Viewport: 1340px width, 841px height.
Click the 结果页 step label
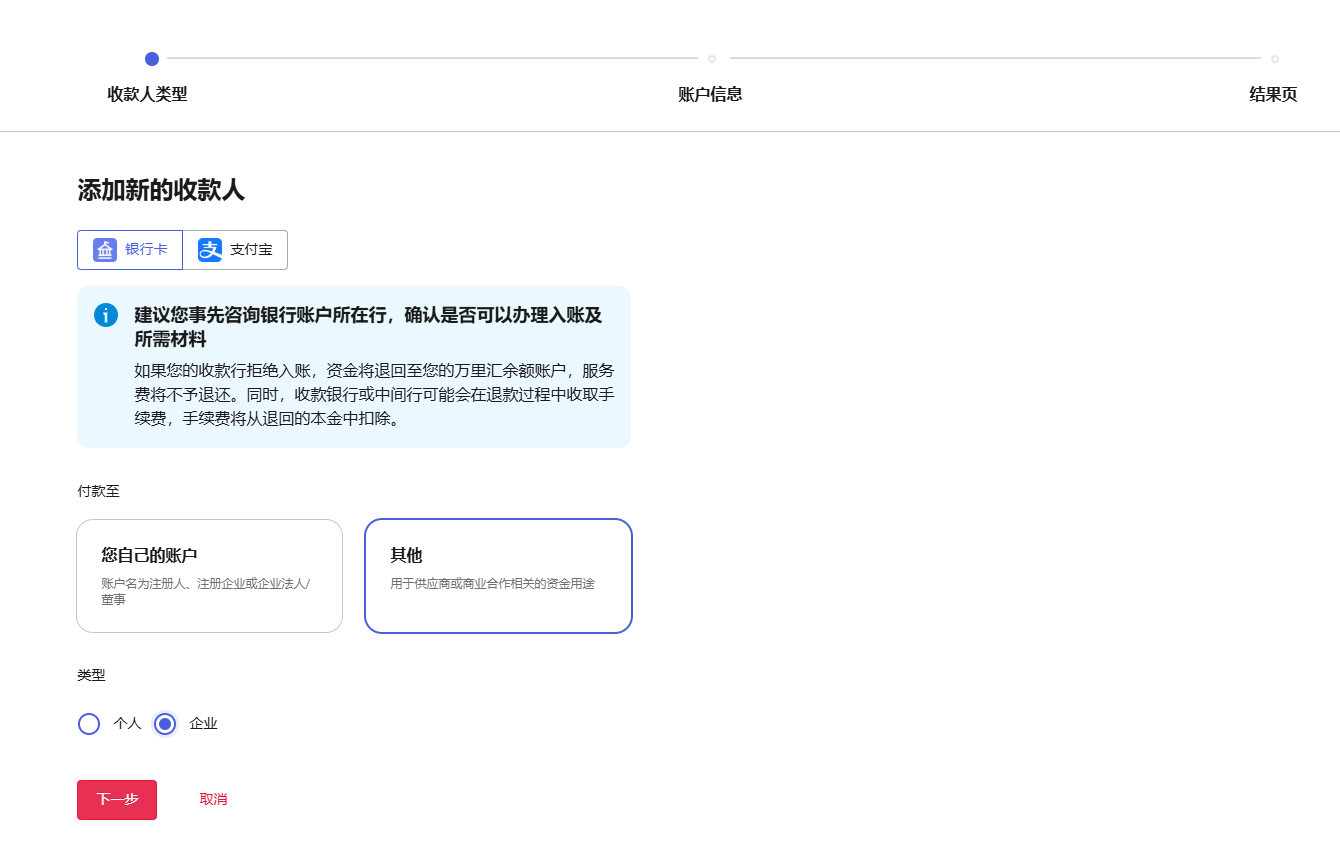[1273, 95]
